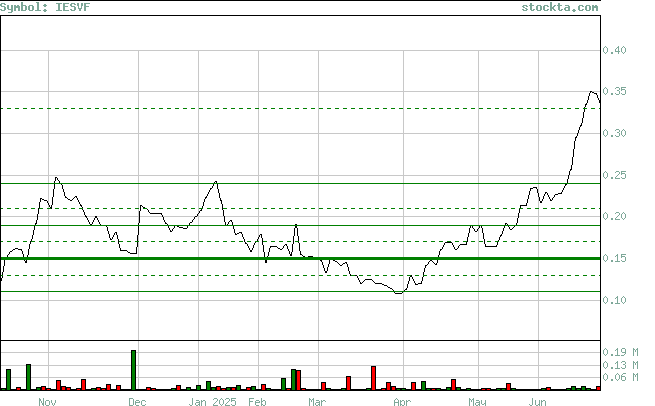Click the 0.06 M volume label

(x=620, y=377)
